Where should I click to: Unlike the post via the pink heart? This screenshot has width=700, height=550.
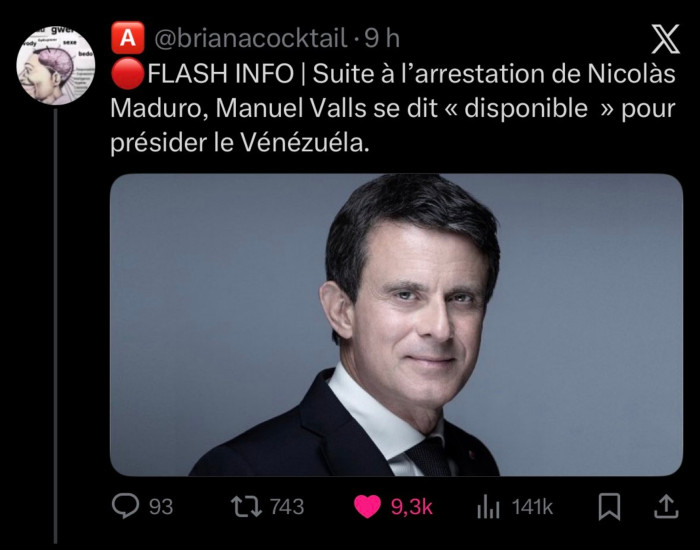pyautogui.click(x=368, y=507)
